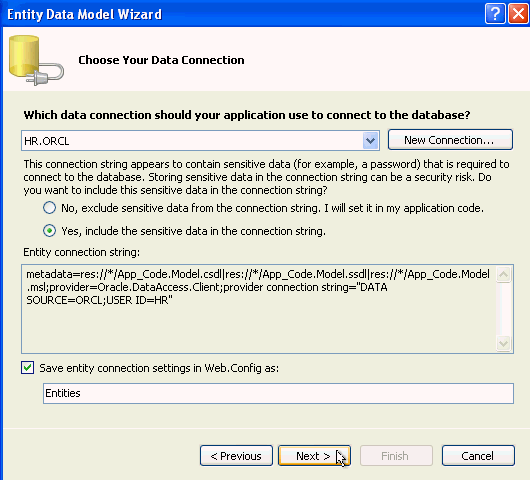Open the HR.ORCL connection dropdown arrow
This screenshot has width=530, height=480.
[370, 140]
